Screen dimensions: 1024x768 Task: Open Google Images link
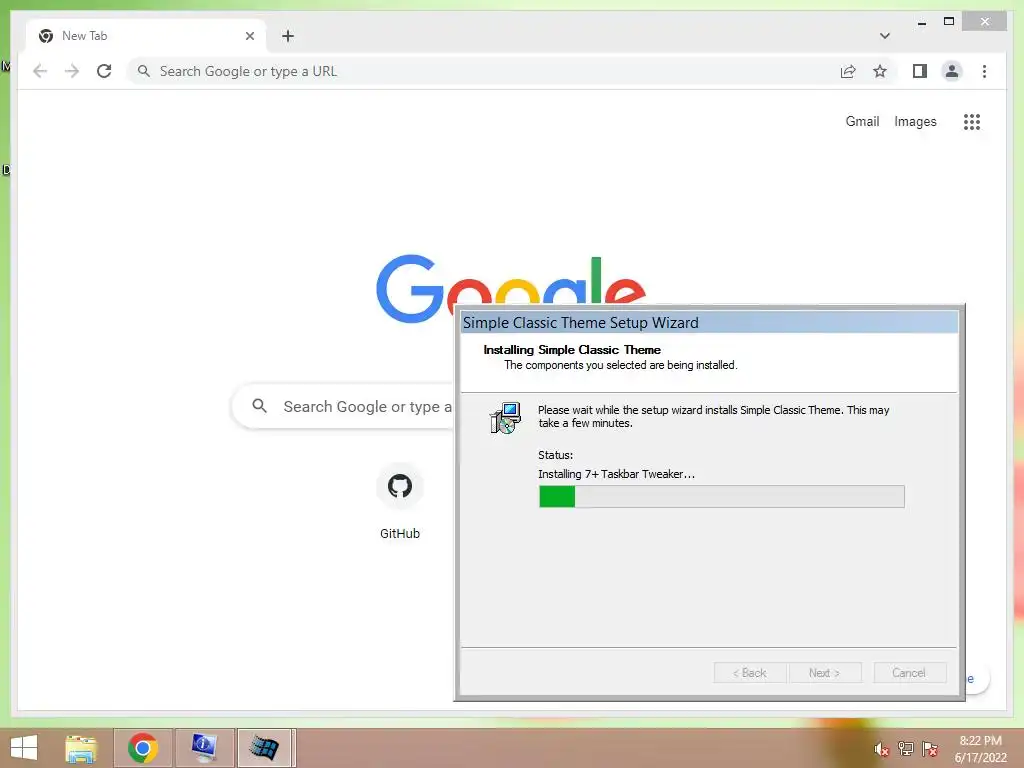coord(915,121)
